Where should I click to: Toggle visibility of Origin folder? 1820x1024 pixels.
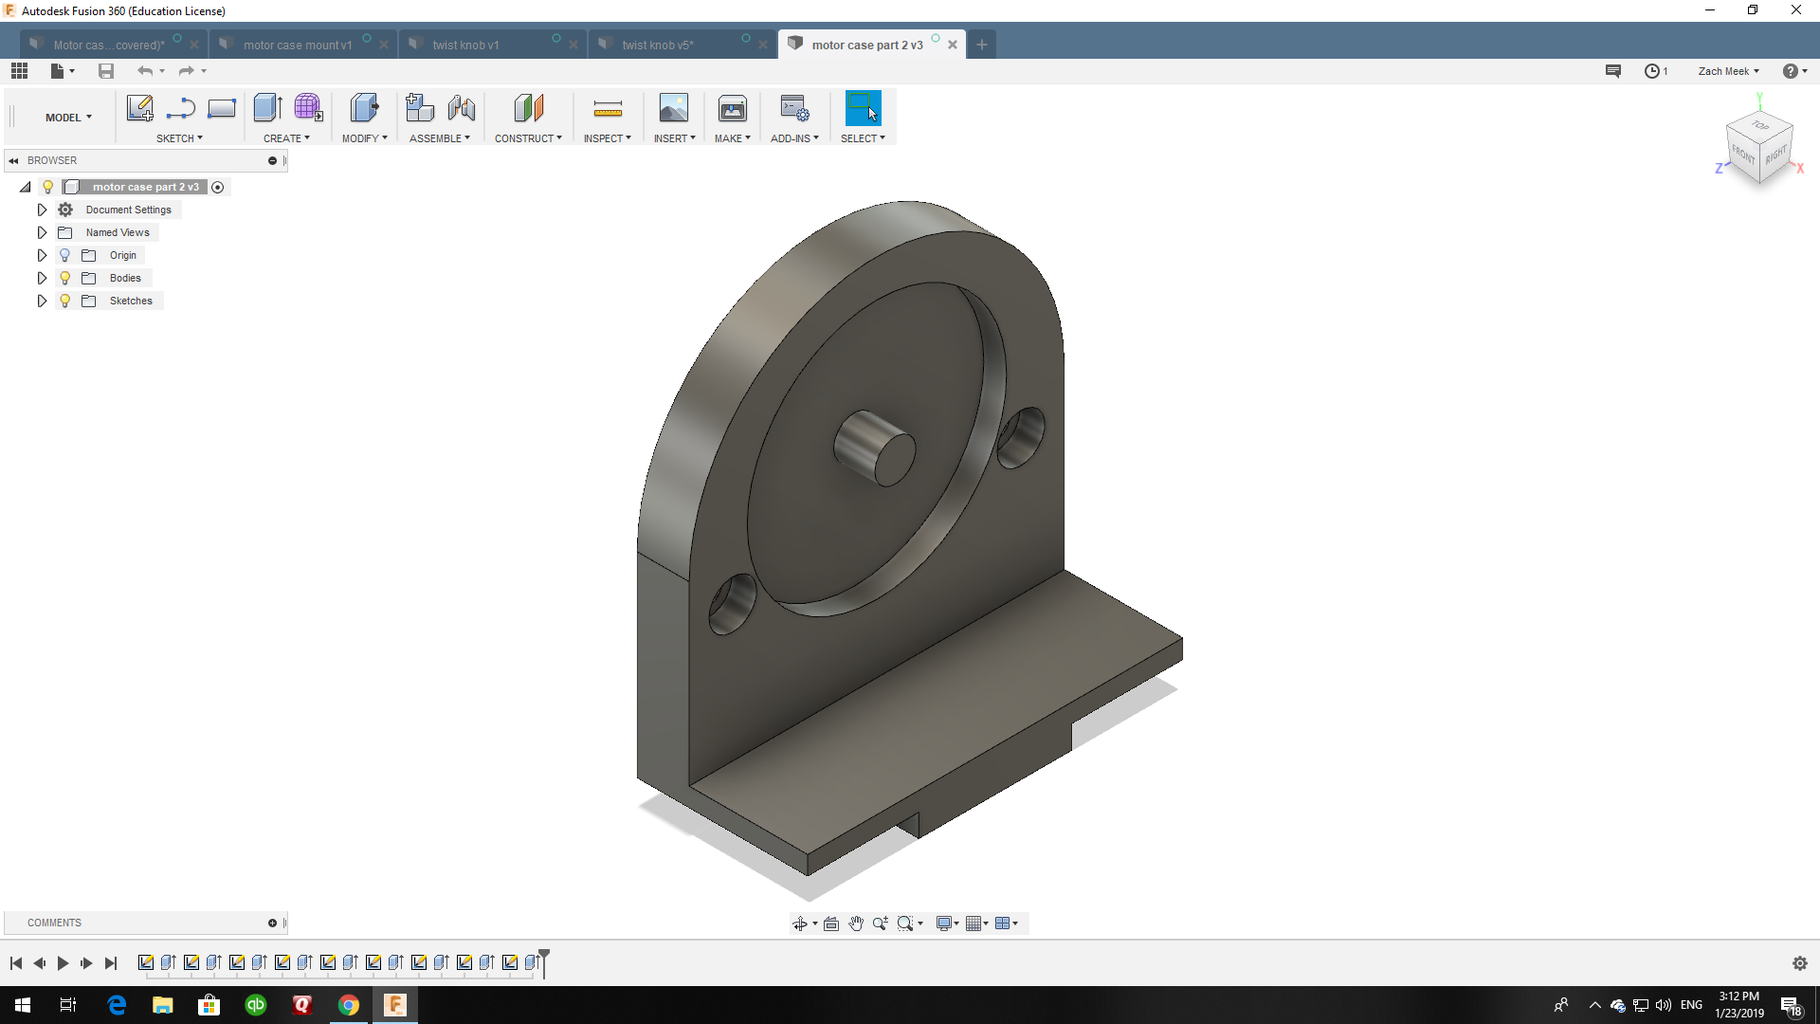tap(65, 255)
